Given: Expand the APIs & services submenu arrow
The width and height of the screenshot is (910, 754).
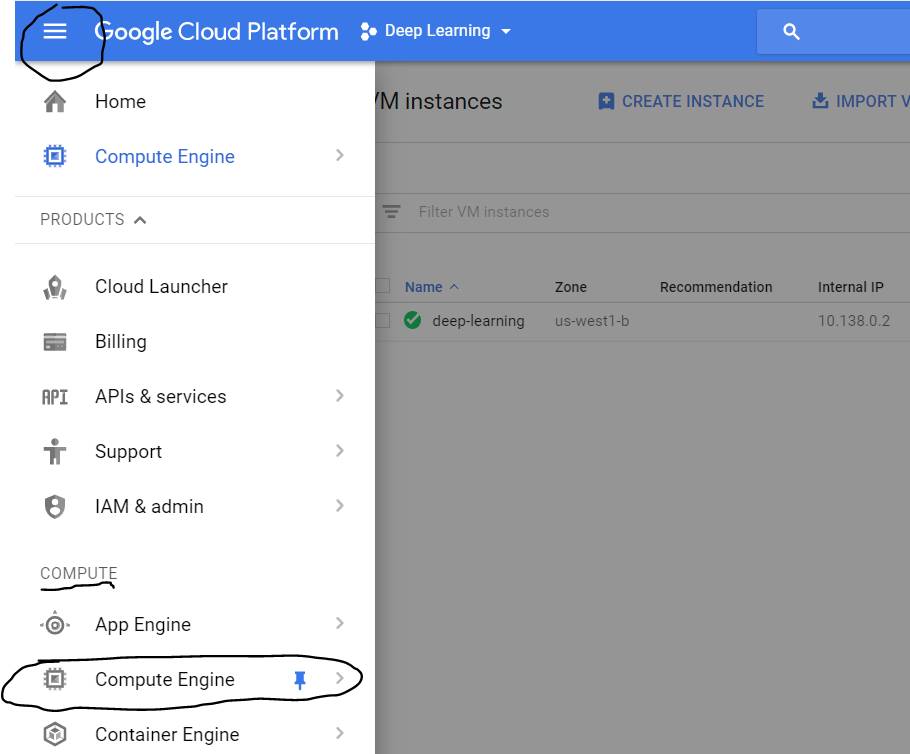Looking at the screenshot, I should 340,396.
